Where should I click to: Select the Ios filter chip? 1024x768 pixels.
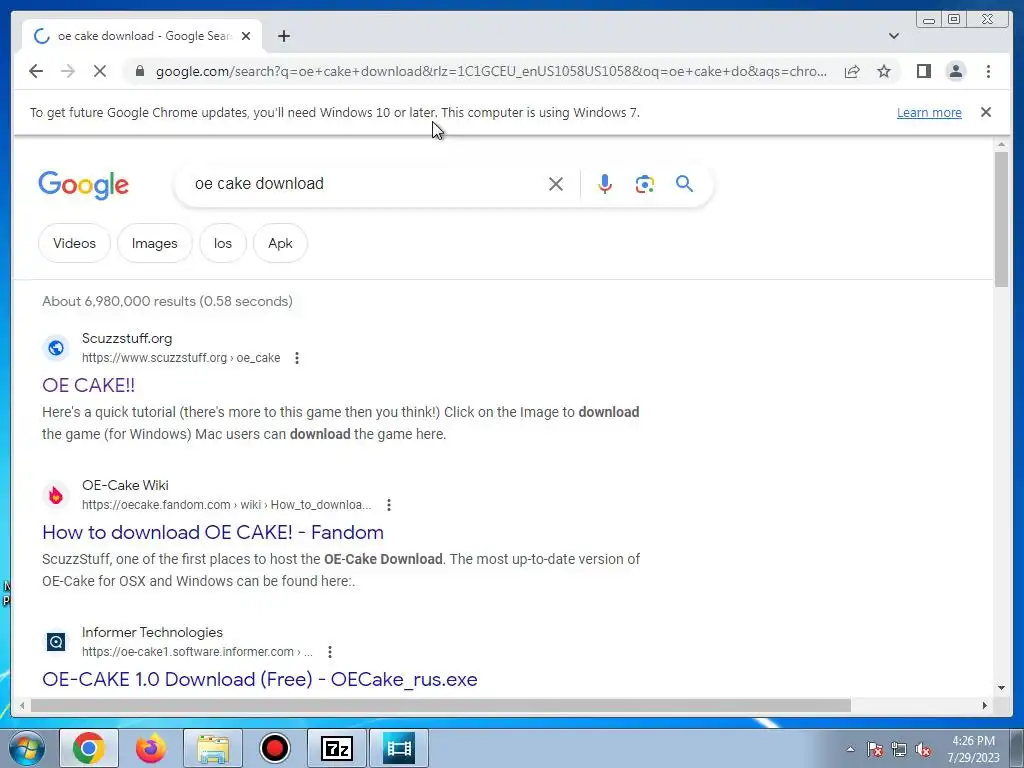coord(223,243)
